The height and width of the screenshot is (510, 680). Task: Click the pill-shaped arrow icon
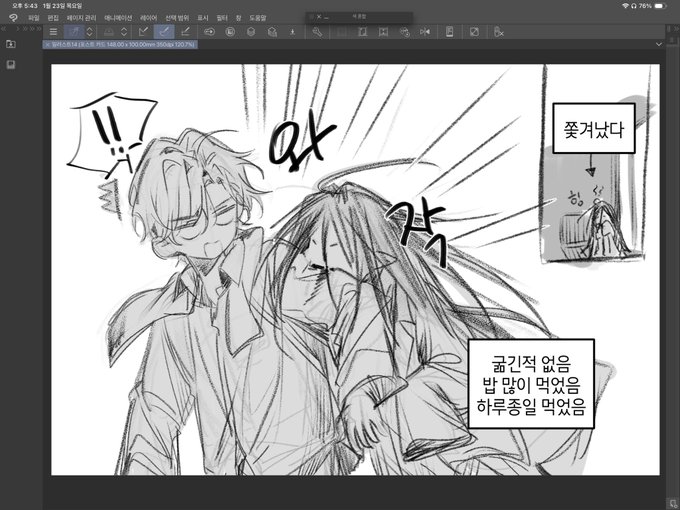point(209,32)
